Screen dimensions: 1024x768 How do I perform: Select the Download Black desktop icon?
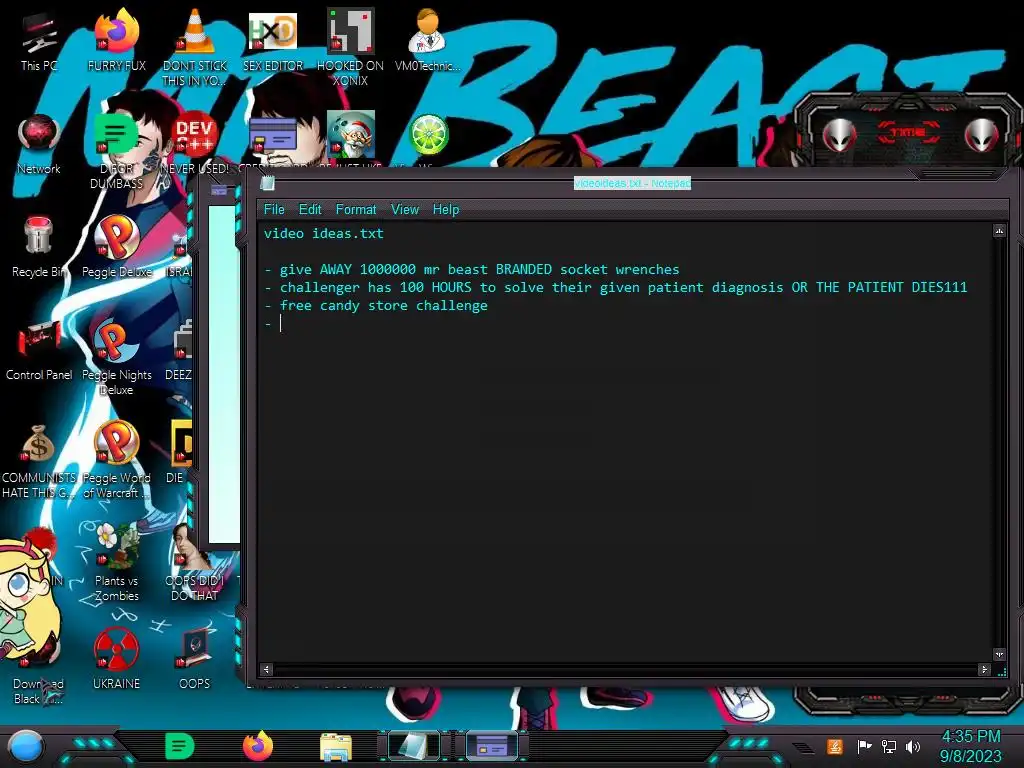tap(39, 667)
